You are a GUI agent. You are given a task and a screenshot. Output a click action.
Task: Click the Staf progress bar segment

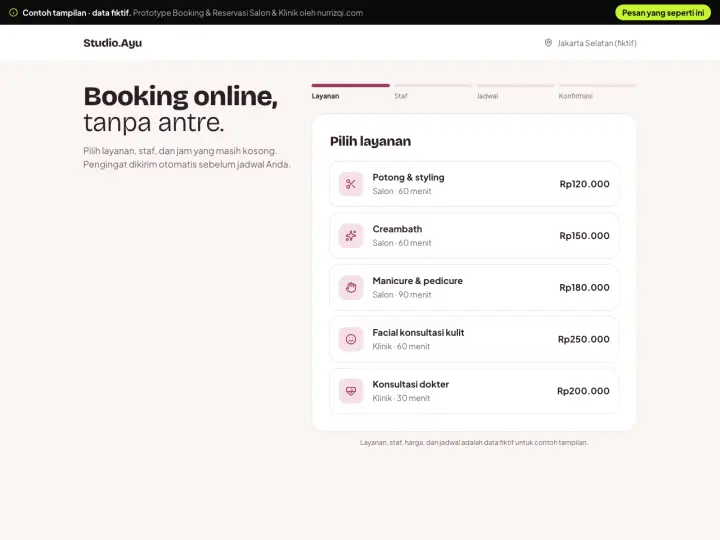(x=433, y=85)
